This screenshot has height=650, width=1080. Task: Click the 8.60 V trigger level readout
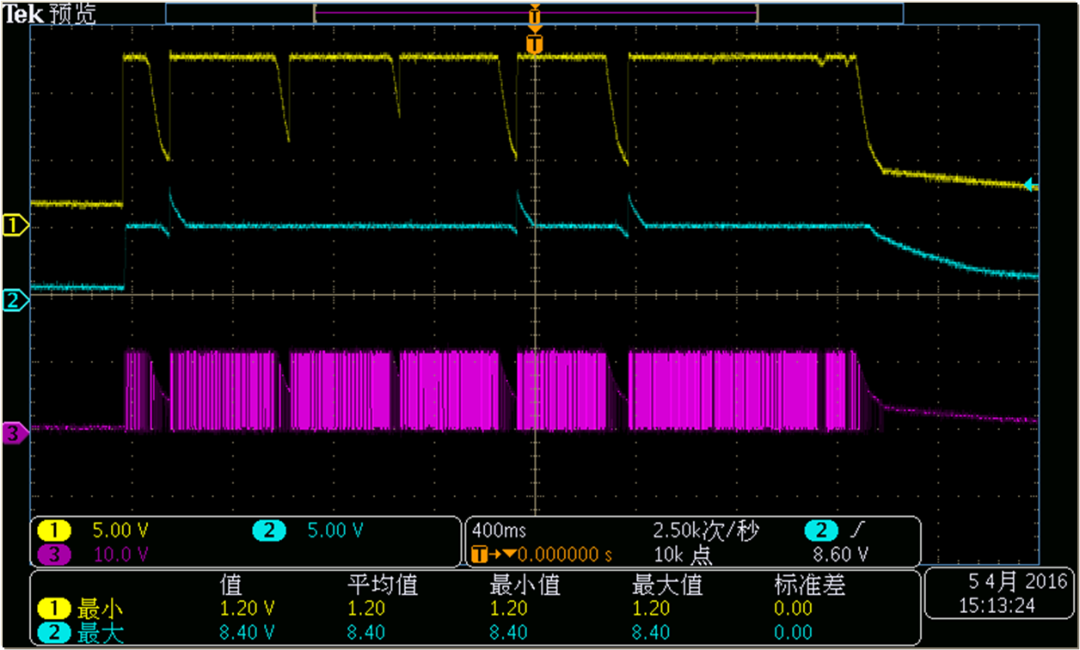(x=841, y=554)
